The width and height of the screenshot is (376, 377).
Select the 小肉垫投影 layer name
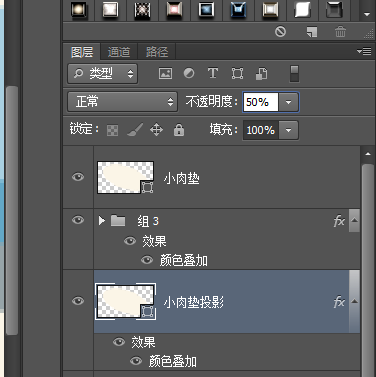194,302
